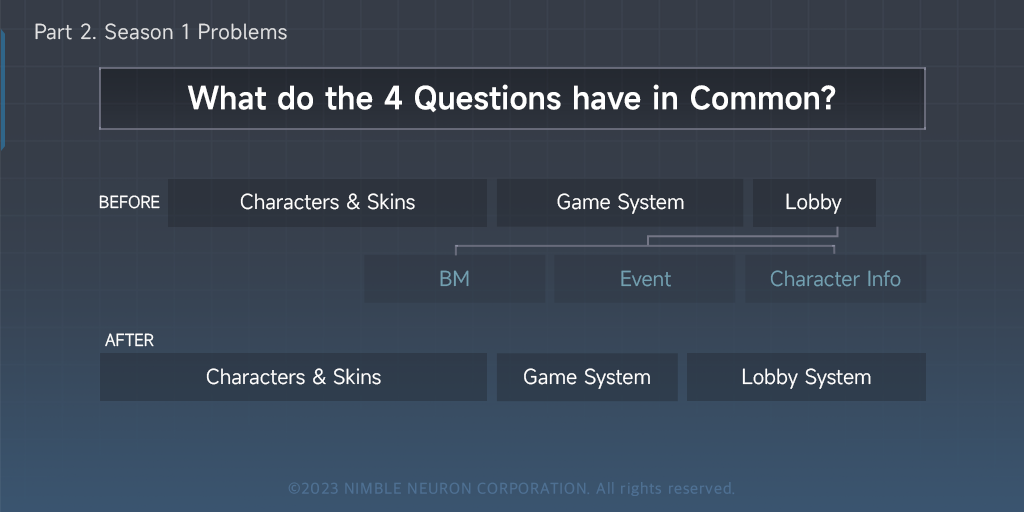The height and width of the screenshot is (512, 1024).
Task: Click Game System in the AFTER row
Action: [x=587, y=377]
